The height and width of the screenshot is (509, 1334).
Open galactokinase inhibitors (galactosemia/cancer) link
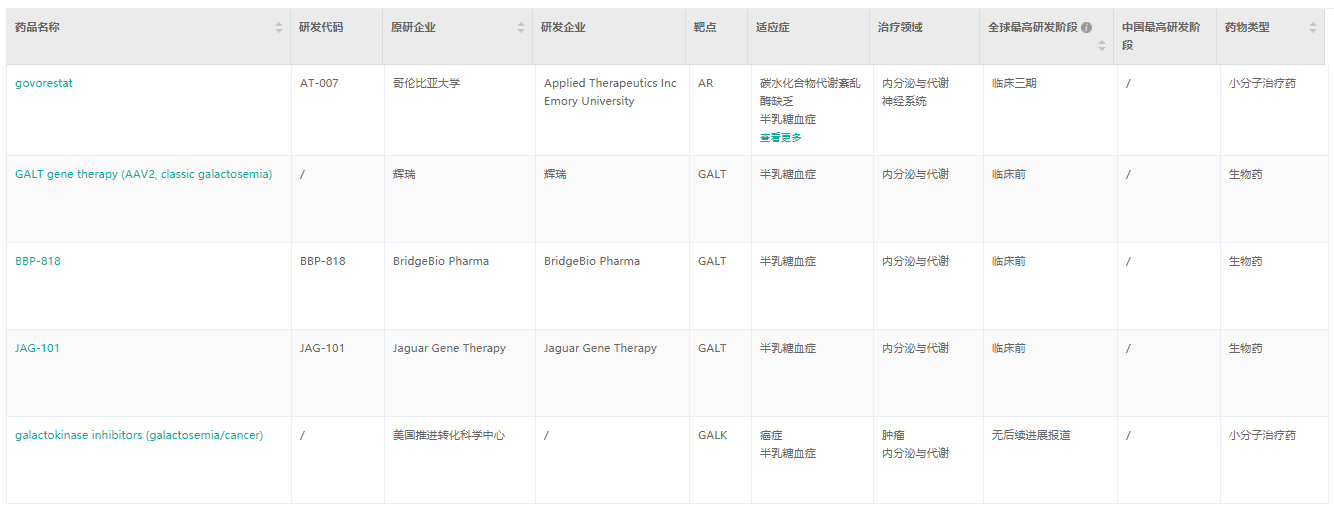pyautogui.click(x=139, y=435)
